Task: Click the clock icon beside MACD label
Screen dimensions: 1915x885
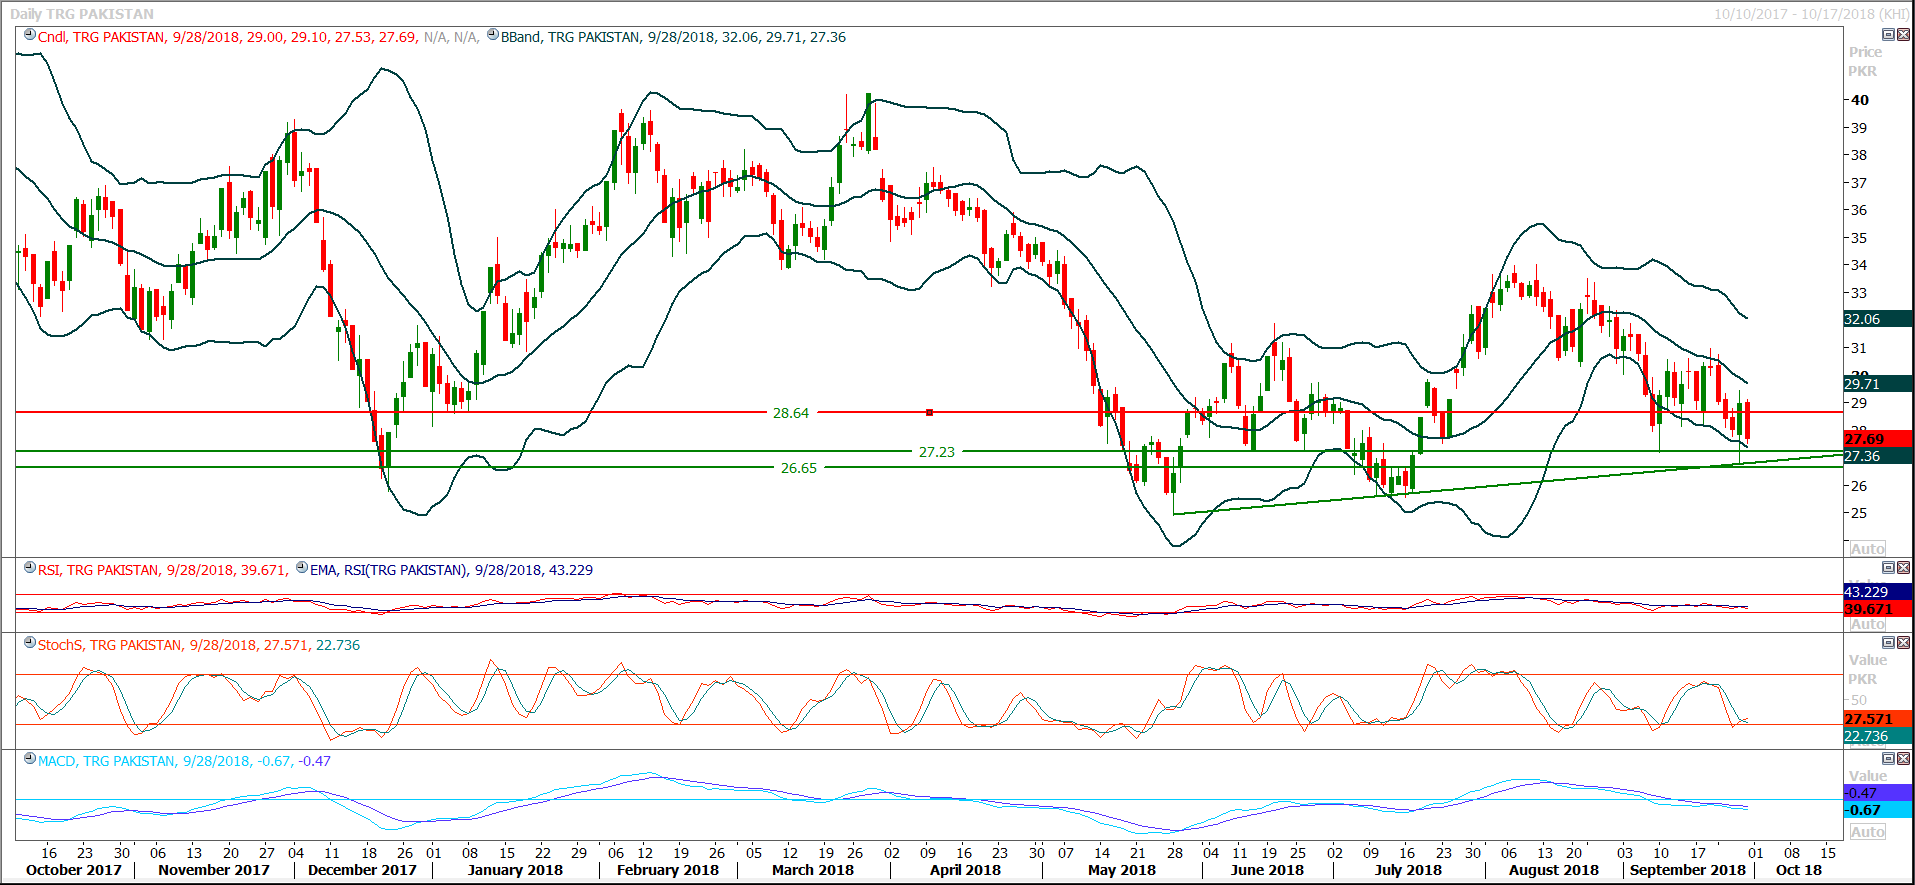Action: click(30, 759)
